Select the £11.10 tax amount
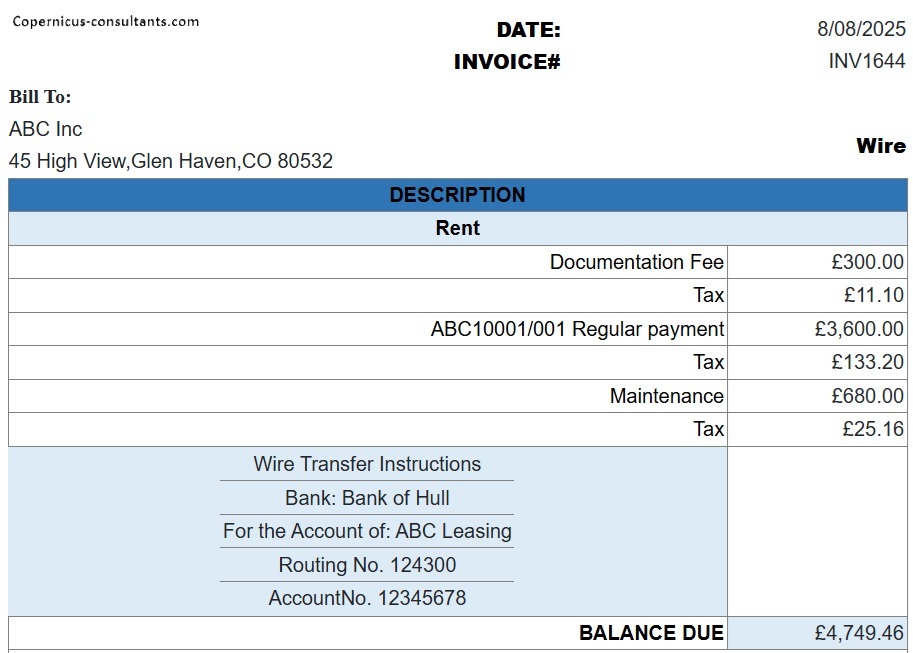 (873, 295)
